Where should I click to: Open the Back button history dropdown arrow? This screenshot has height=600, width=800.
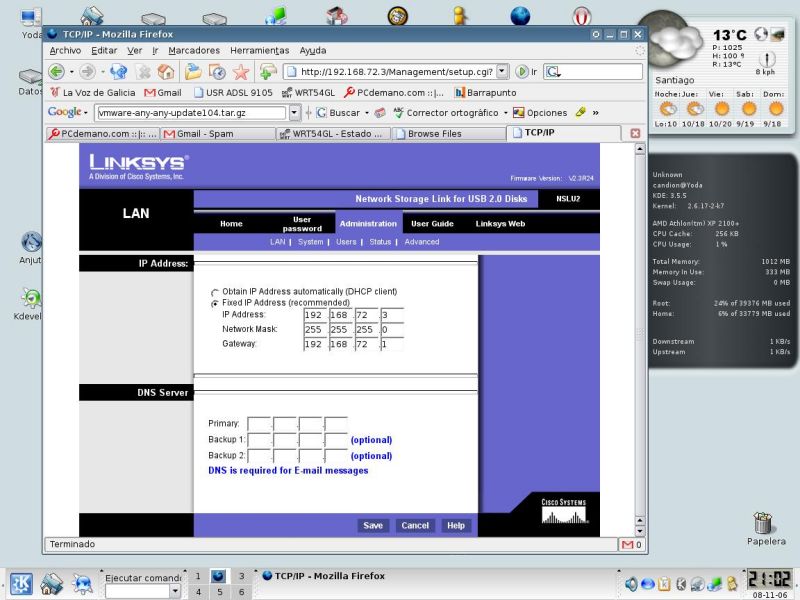click(x=71, y=72)
